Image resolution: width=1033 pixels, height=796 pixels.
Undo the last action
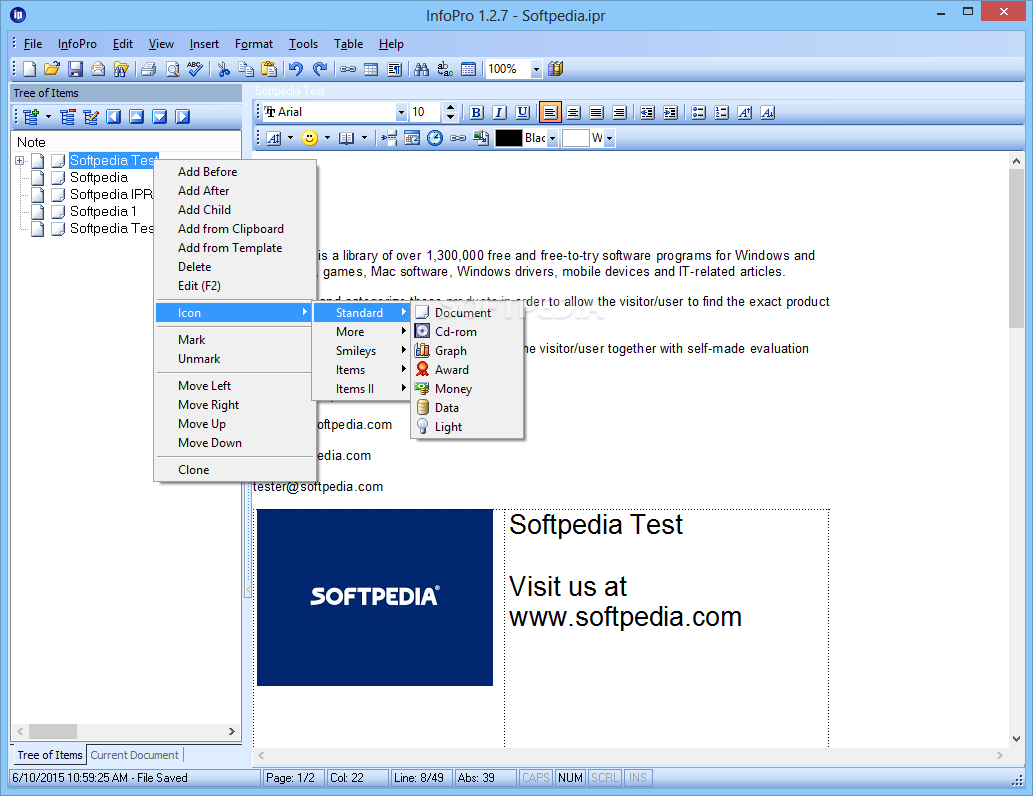point(296,69)
